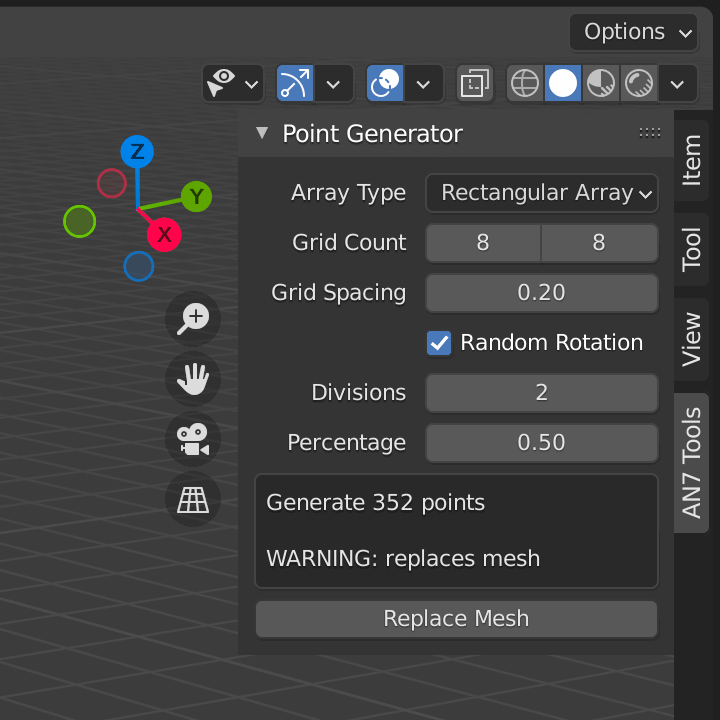The image size is (720, 720).
Task: Open the Tool sidebar tab
Action: 691,249
